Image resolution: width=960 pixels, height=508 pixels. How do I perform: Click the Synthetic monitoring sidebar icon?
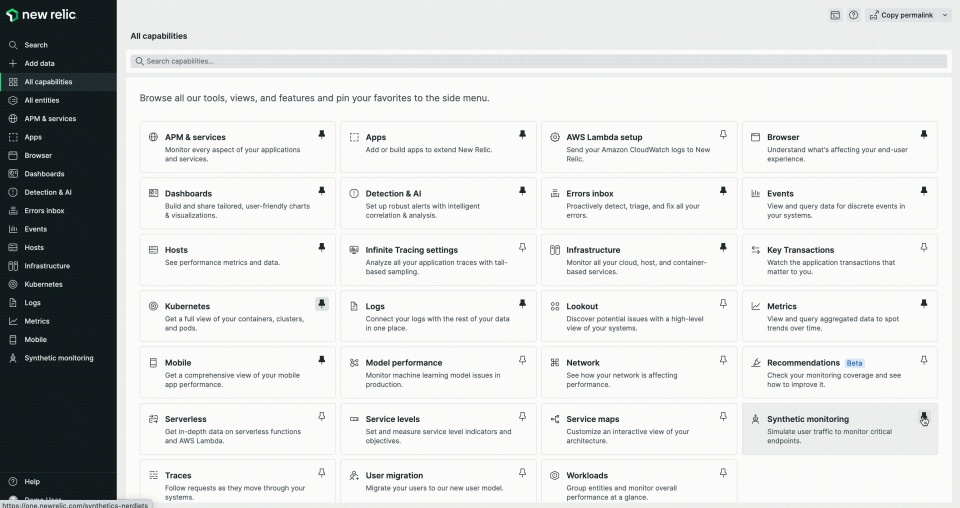(x=13, y=358)
